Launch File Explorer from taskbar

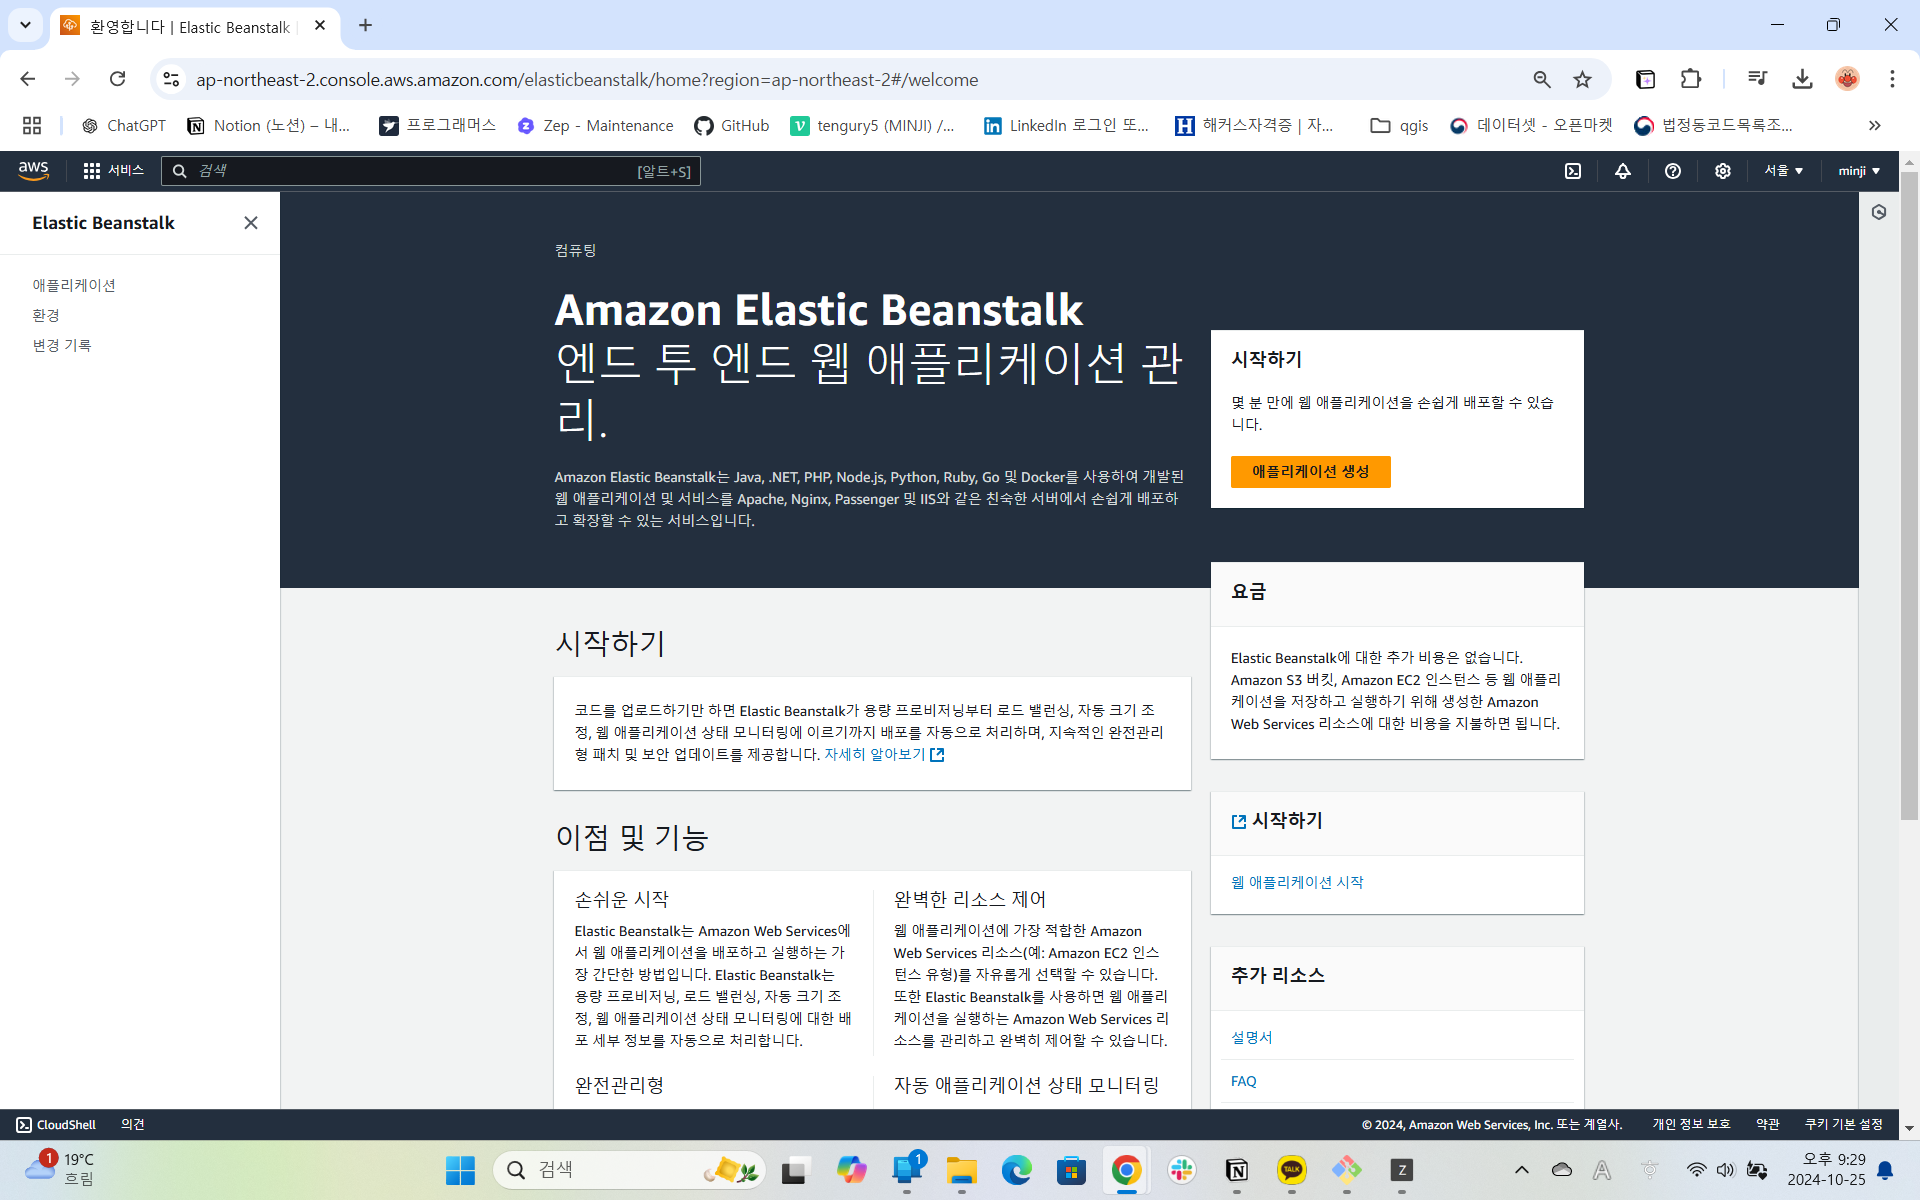click(962, 1170)
